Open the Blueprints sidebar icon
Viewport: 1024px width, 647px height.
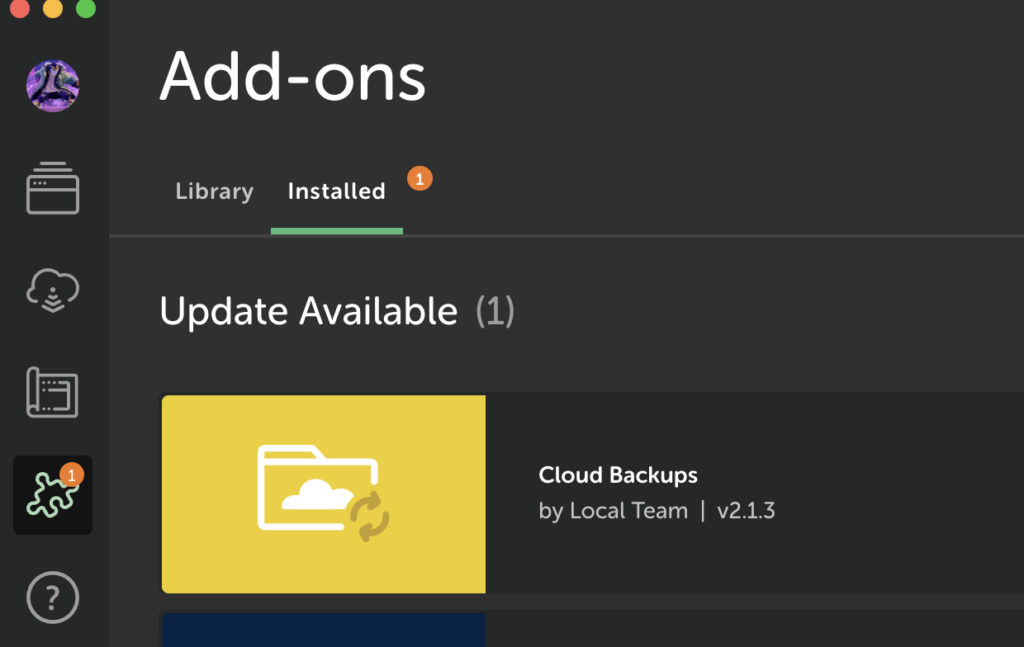click(x=53, y=393)
